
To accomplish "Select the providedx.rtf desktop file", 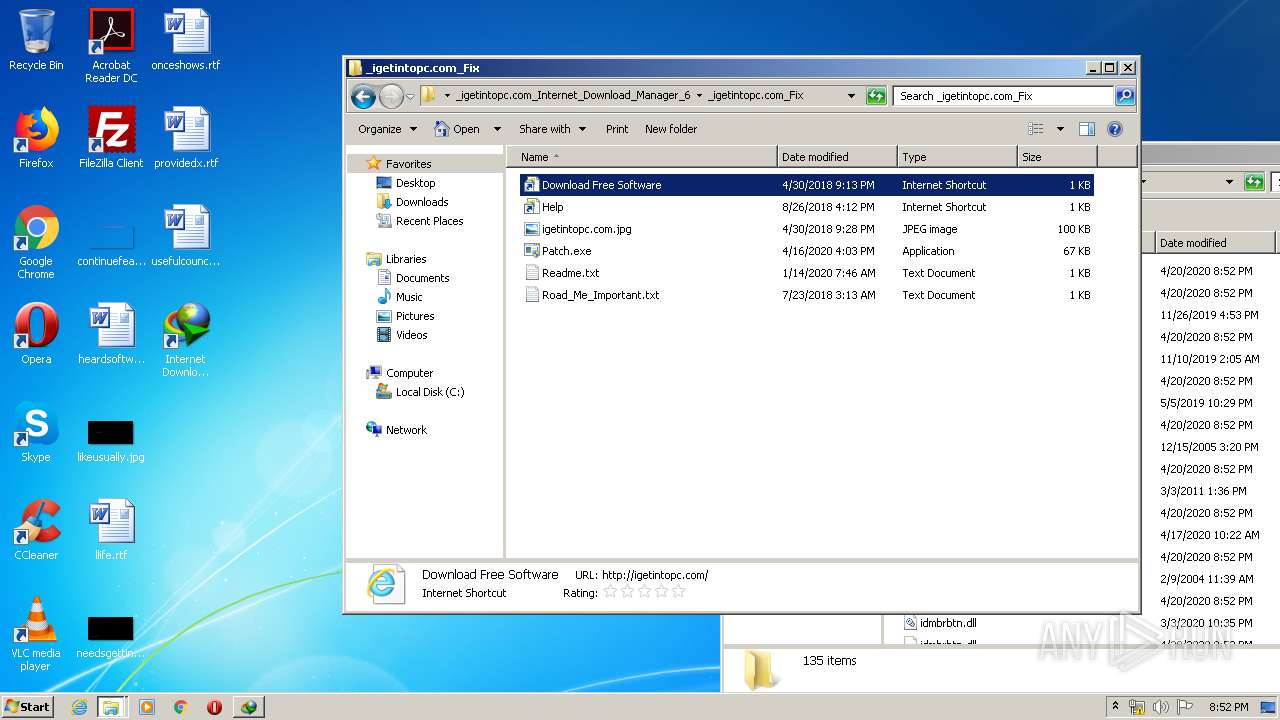I will click(186, 138).
